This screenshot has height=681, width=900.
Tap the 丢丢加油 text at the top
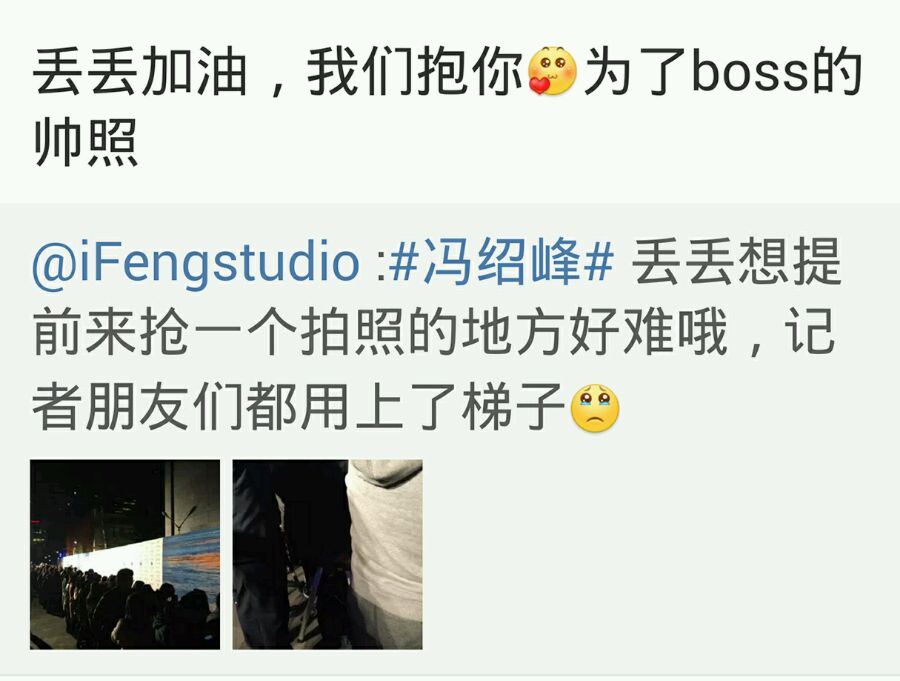click(140, 71)
